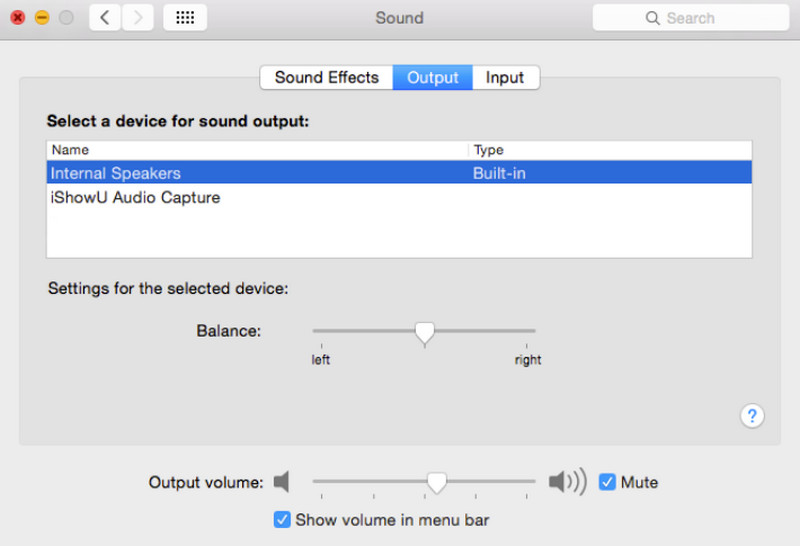Click the Balance slider knob
Image resolution: width=800 pixels, height=546 pixels.
coord(425,332)
